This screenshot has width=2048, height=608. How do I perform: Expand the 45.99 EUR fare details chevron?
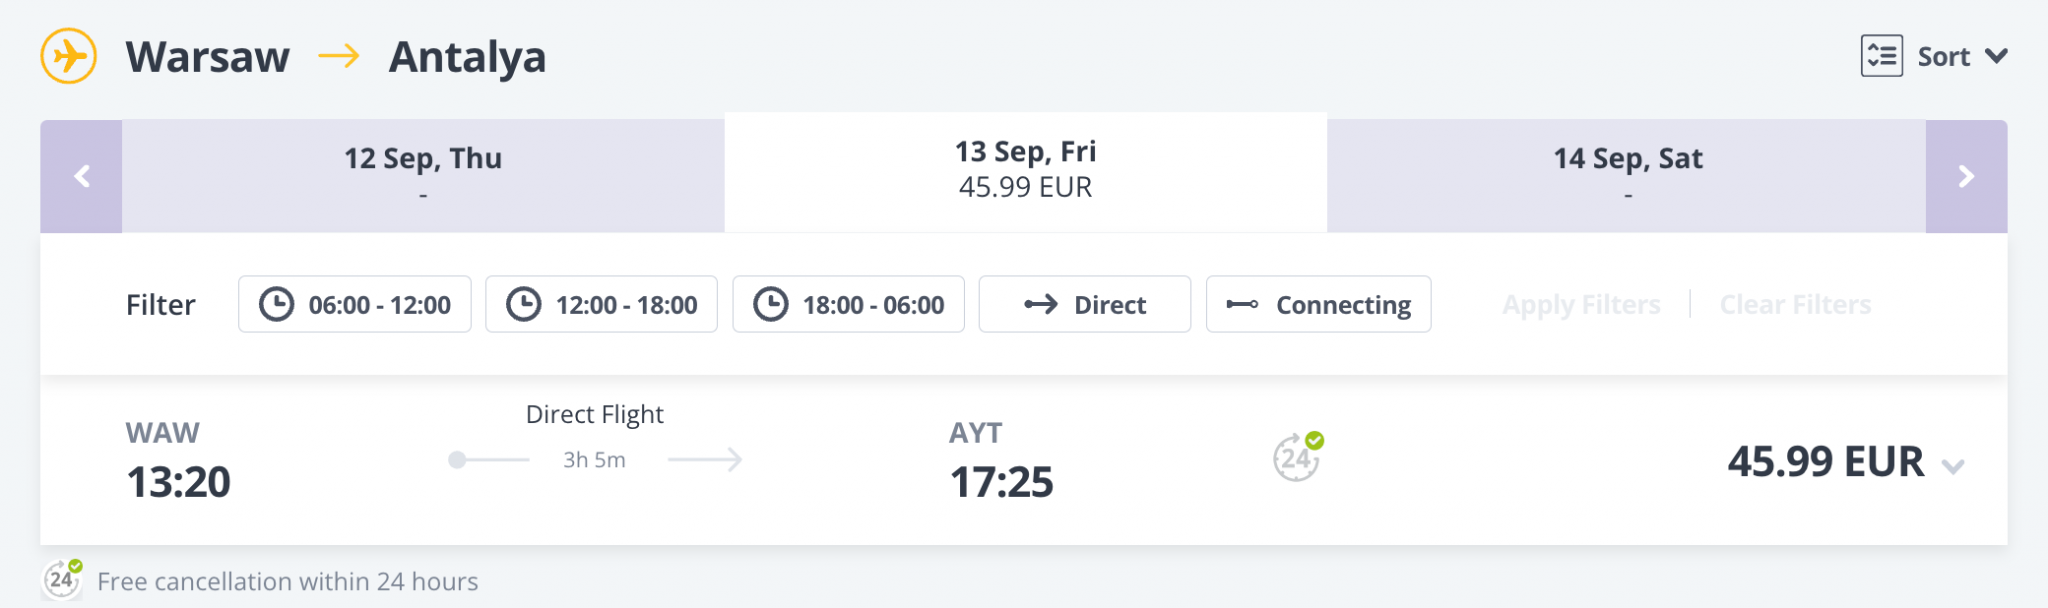coord(1953,466)
